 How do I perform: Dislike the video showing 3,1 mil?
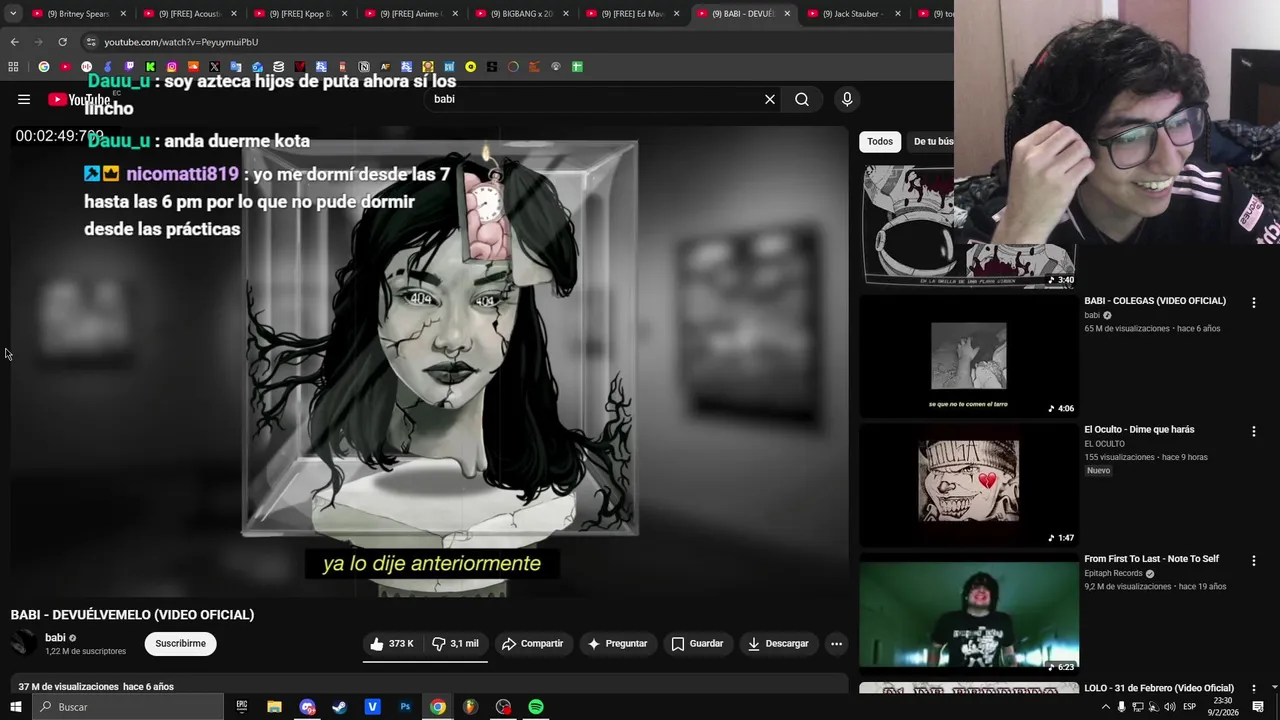(x=455, y=644)
